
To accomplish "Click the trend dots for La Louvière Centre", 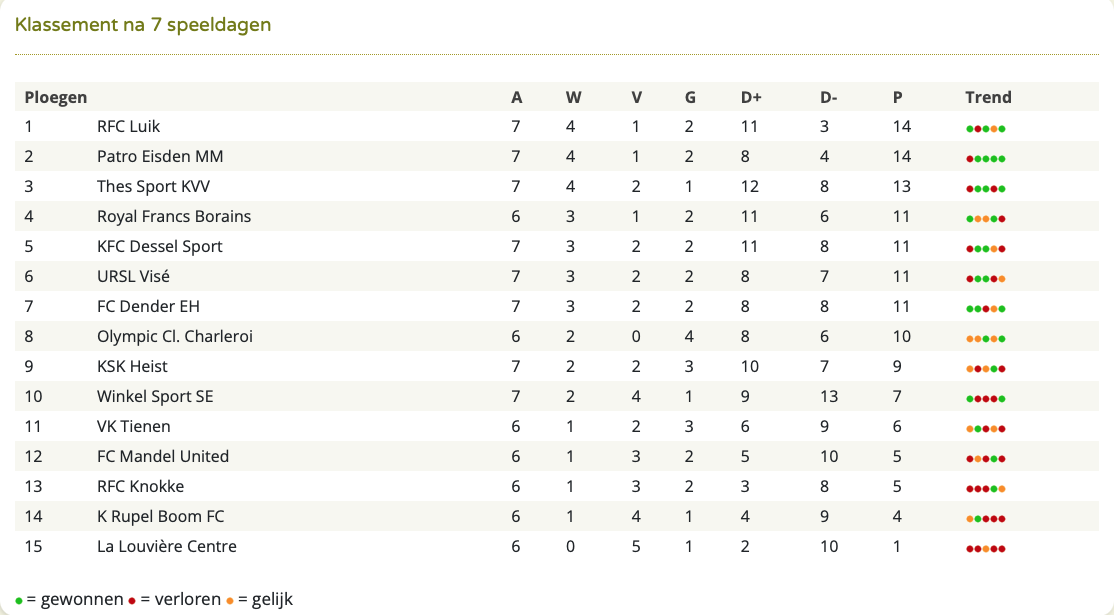I will pyautogui.click(x=985, y=549).
